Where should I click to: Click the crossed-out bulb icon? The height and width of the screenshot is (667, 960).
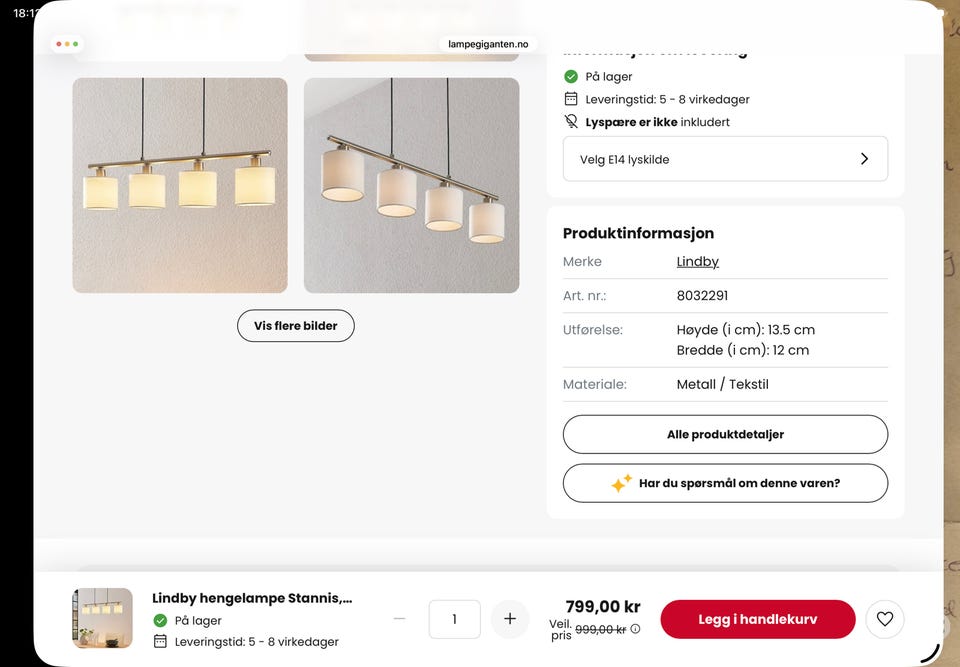click(571, 121)
